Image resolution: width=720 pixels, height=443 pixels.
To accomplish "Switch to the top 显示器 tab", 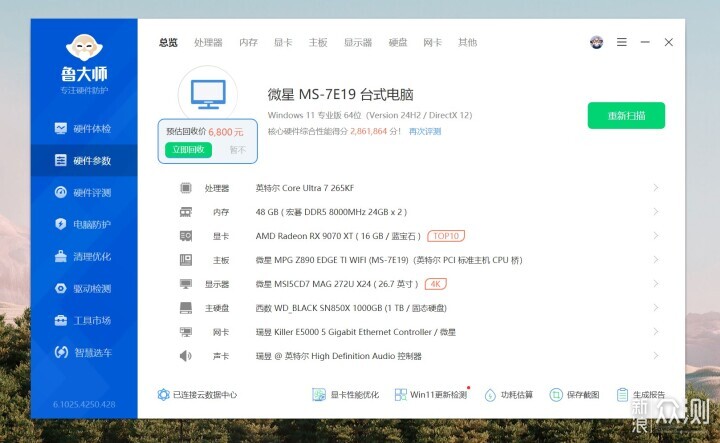I will [358, 43].
